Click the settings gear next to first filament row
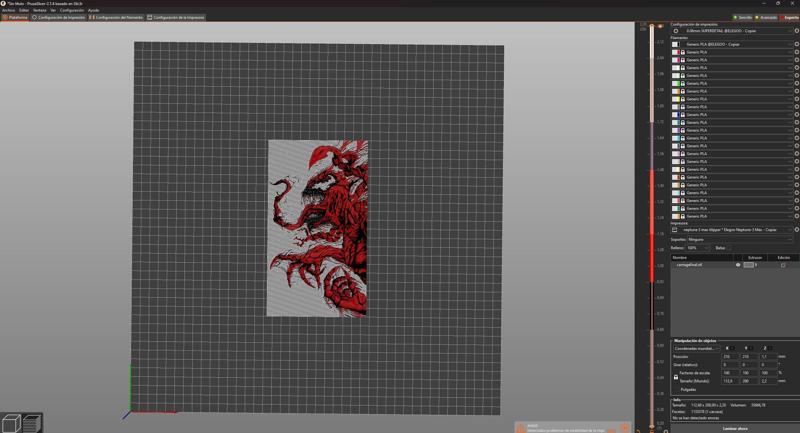This screenshot has height=433, width=800. click(796, 44)
